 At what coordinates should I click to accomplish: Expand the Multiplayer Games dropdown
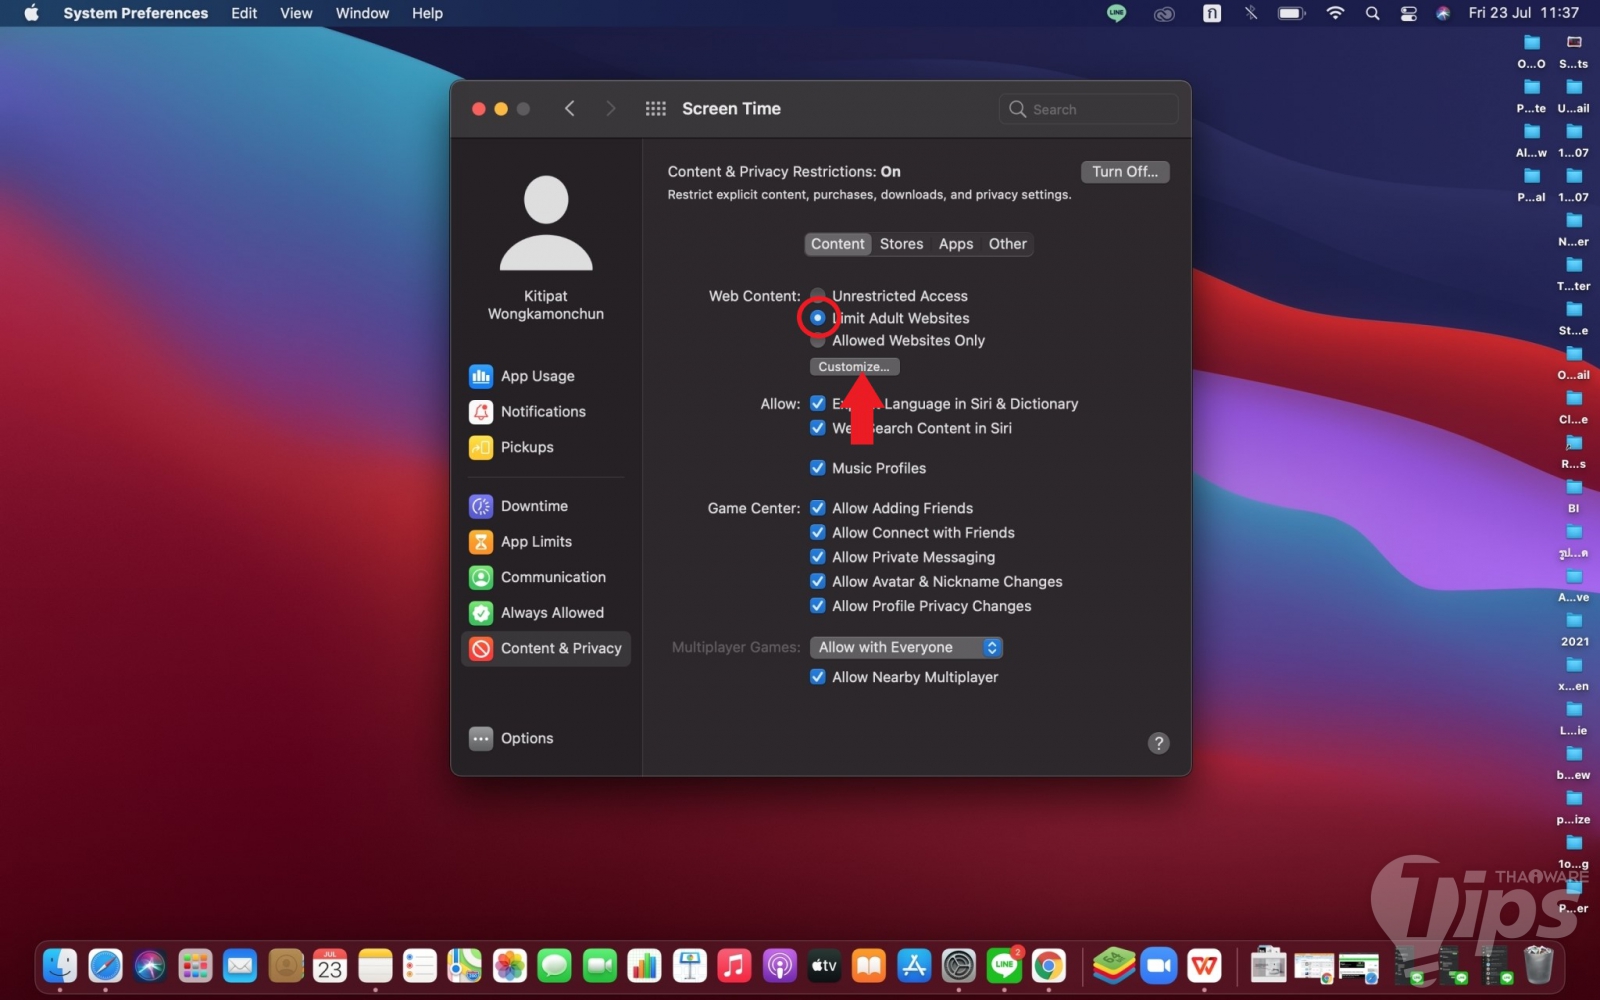coord(906,648)
